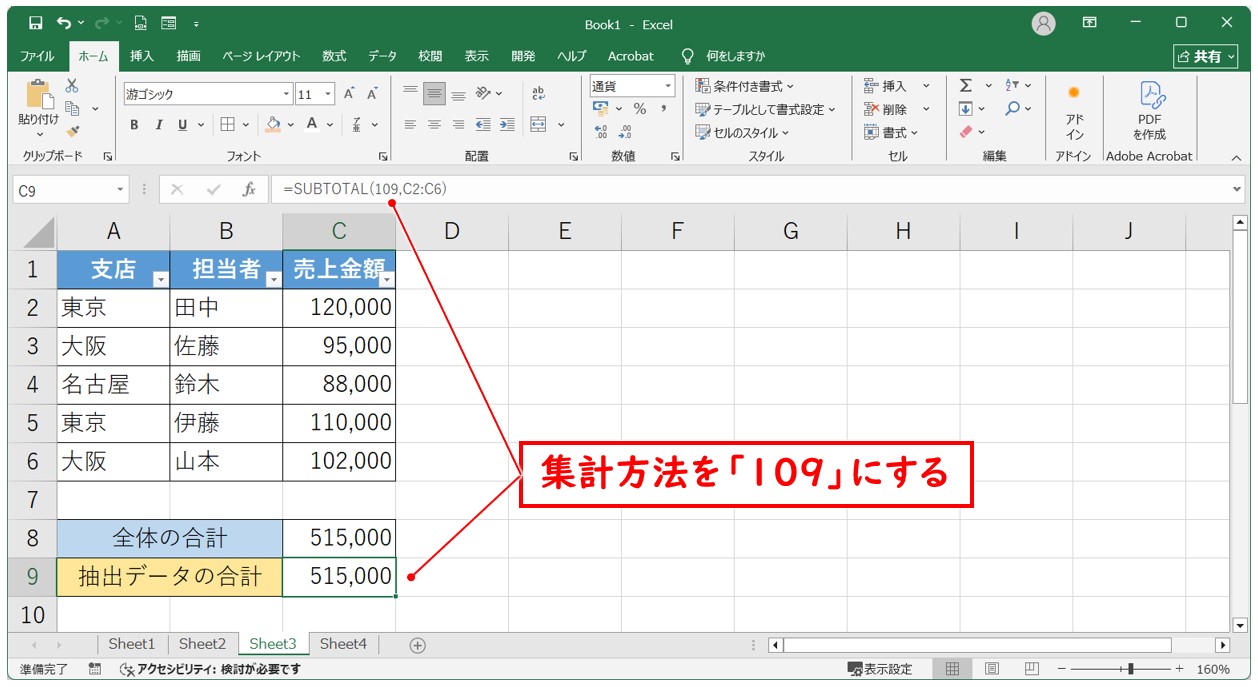This screenshot has width=1258, height=687.
Task: Open the 支店 column filter dropdown
Action: 160,280
